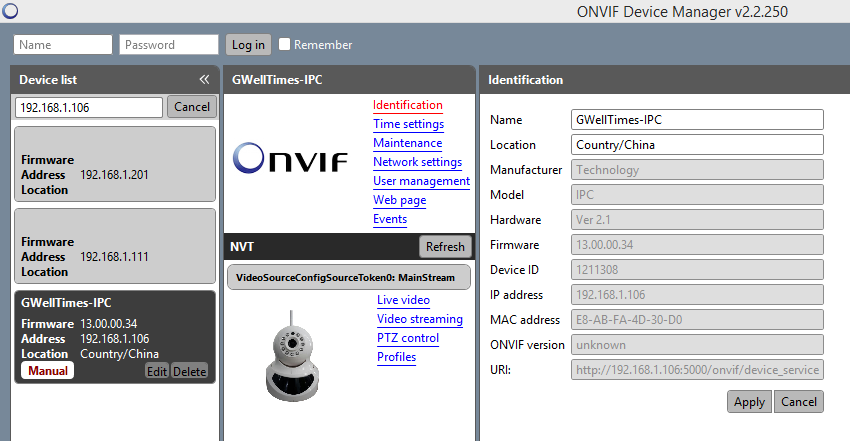Viewport: 850px width, 441px height.
Task: Click the ONVIF logo image
Action: (290, 158)
